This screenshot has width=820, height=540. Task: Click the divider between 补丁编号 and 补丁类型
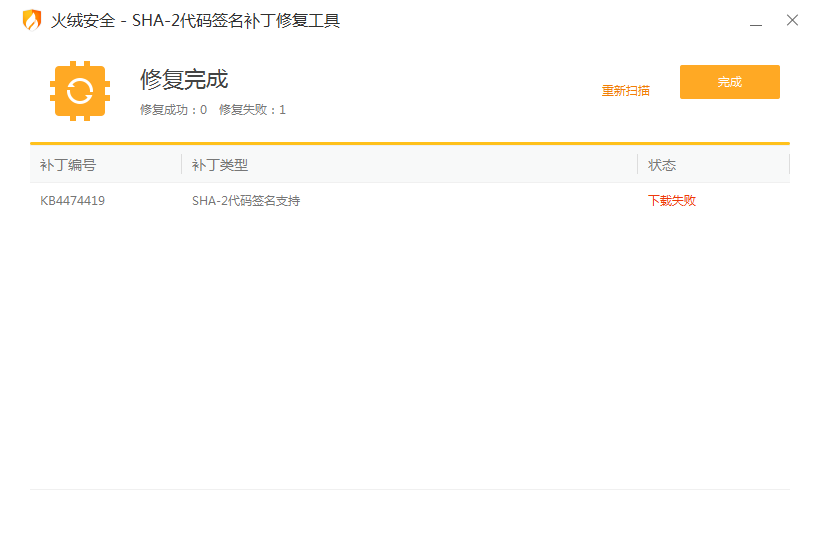(181, 164)
